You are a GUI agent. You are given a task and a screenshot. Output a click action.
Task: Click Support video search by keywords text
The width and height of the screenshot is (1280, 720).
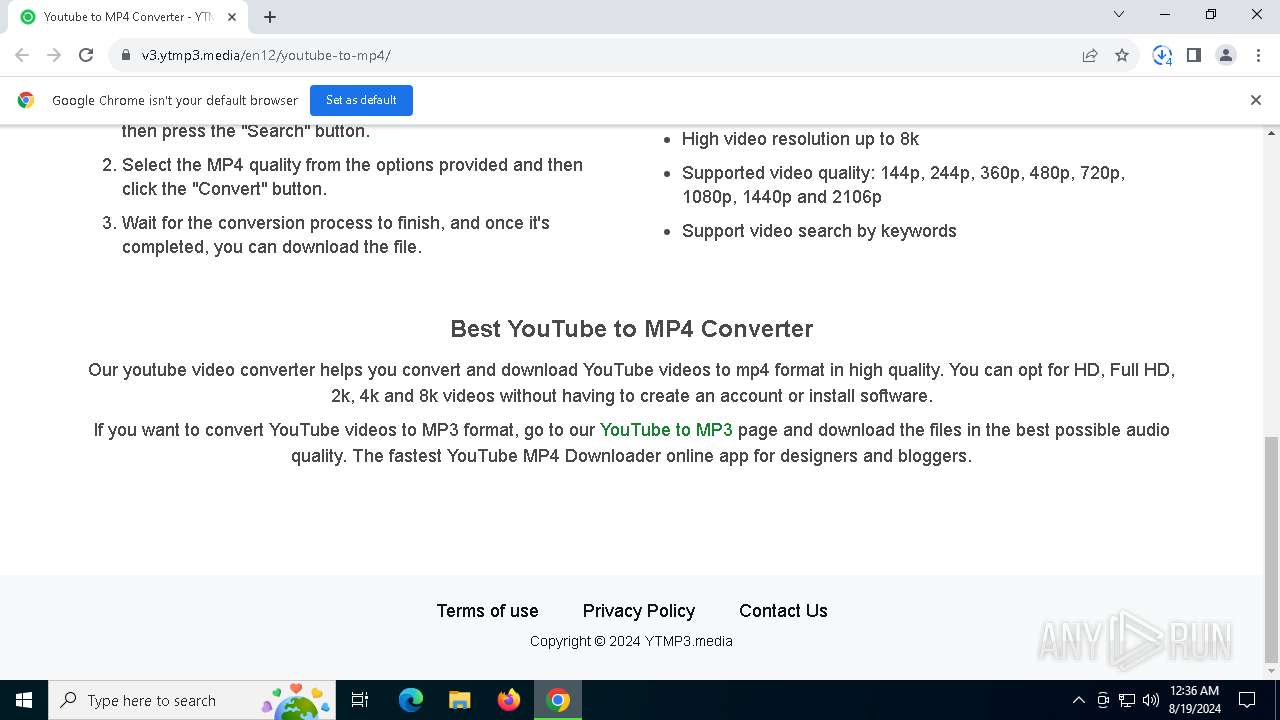click(819, 231)
